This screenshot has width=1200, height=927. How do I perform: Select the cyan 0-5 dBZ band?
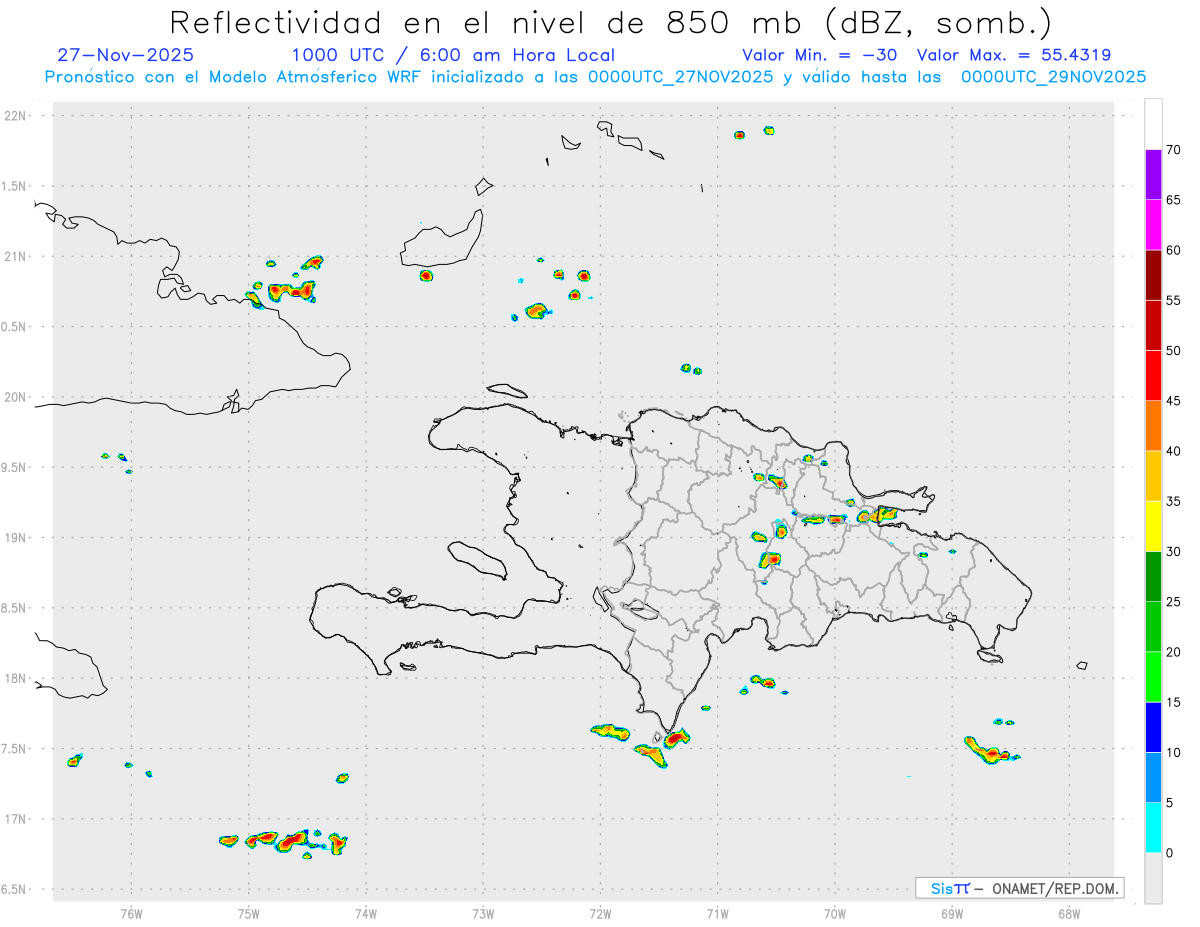(1153, 828)
